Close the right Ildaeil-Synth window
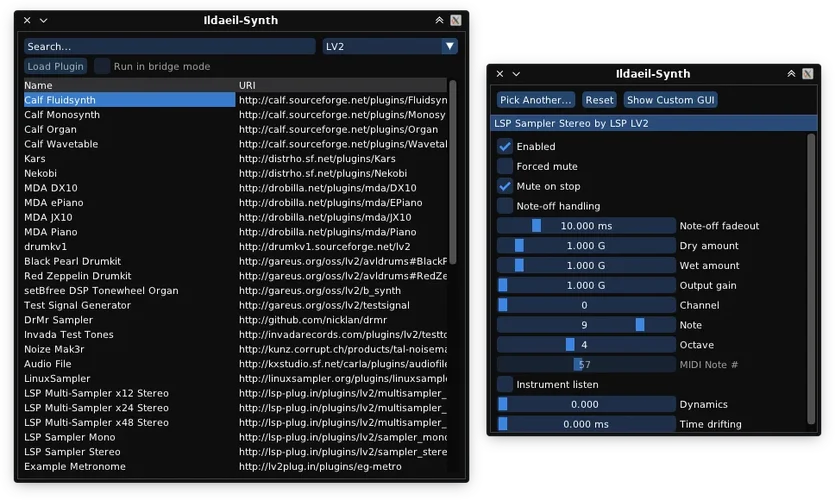835x500 pixels. (x=499, y=74)
